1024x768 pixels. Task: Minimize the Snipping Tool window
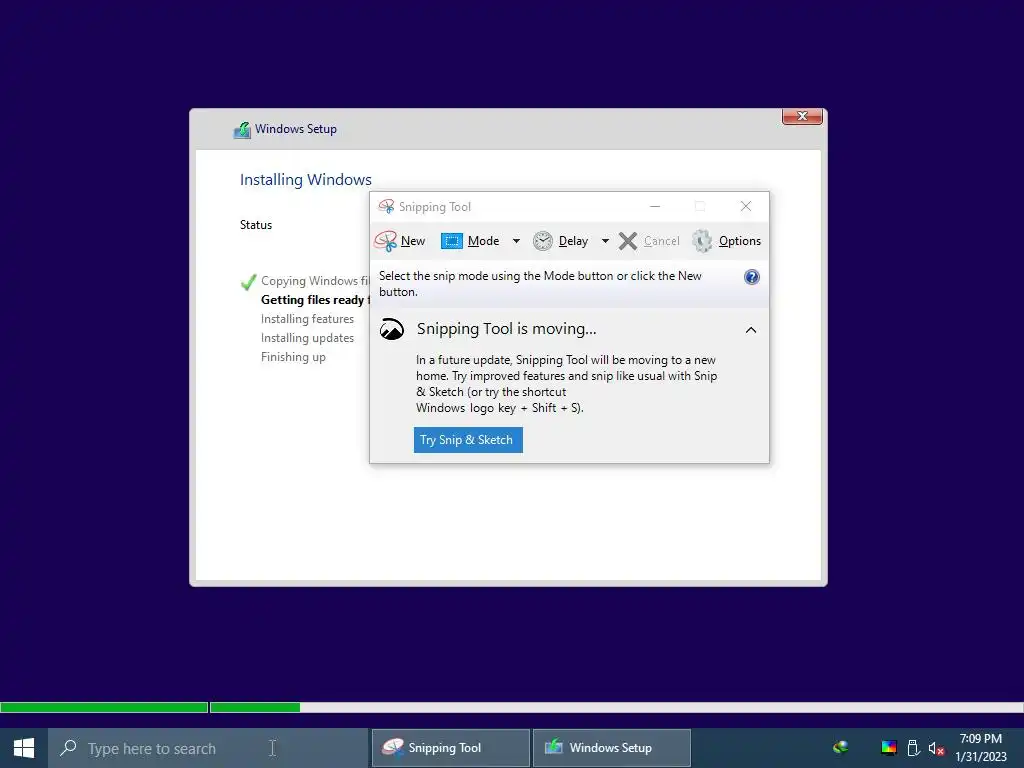655,206
